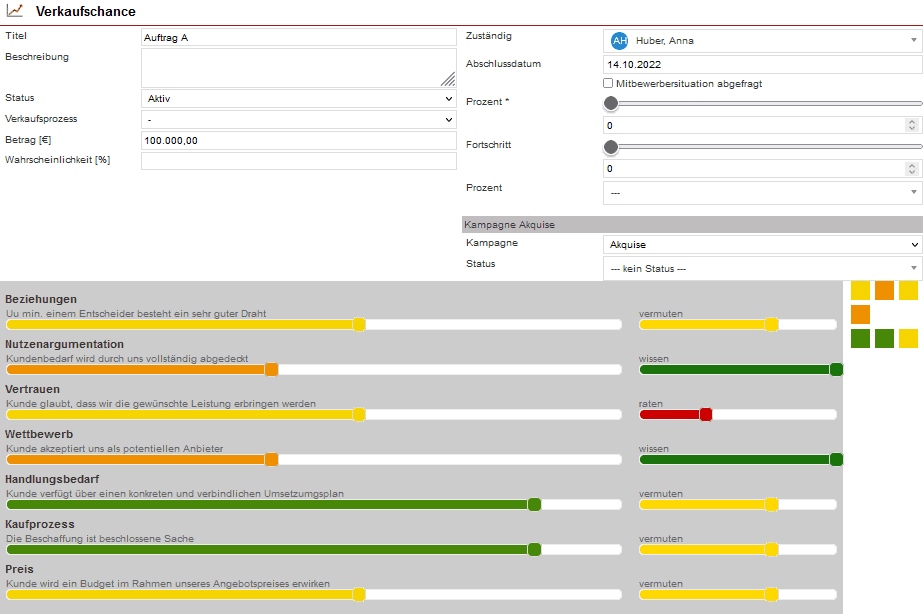Click the leftmost green swatch in bottom row
This screenshot has height=614, width=923.
click(860, 339)
